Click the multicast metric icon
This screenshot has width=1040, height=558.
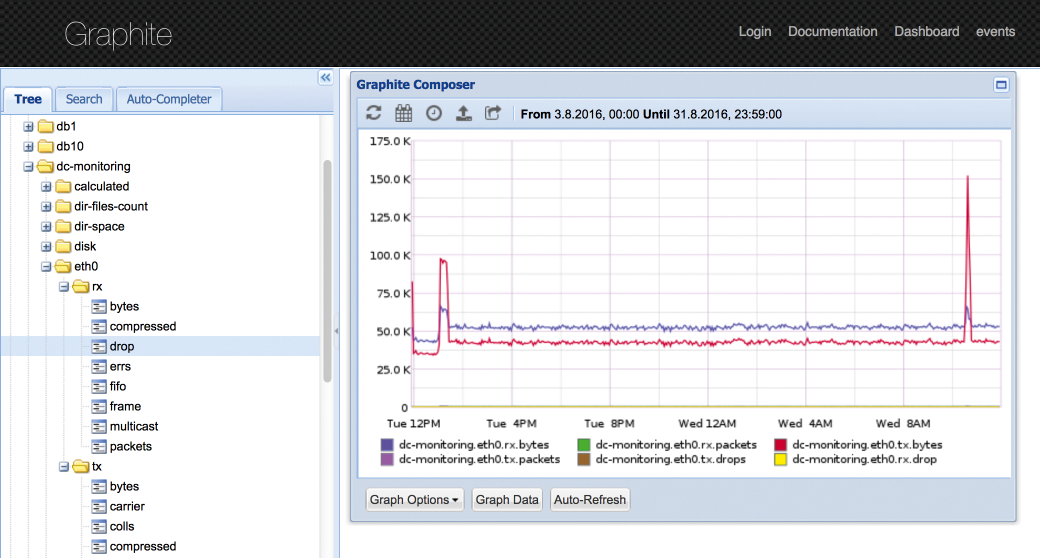coord(99,427)
